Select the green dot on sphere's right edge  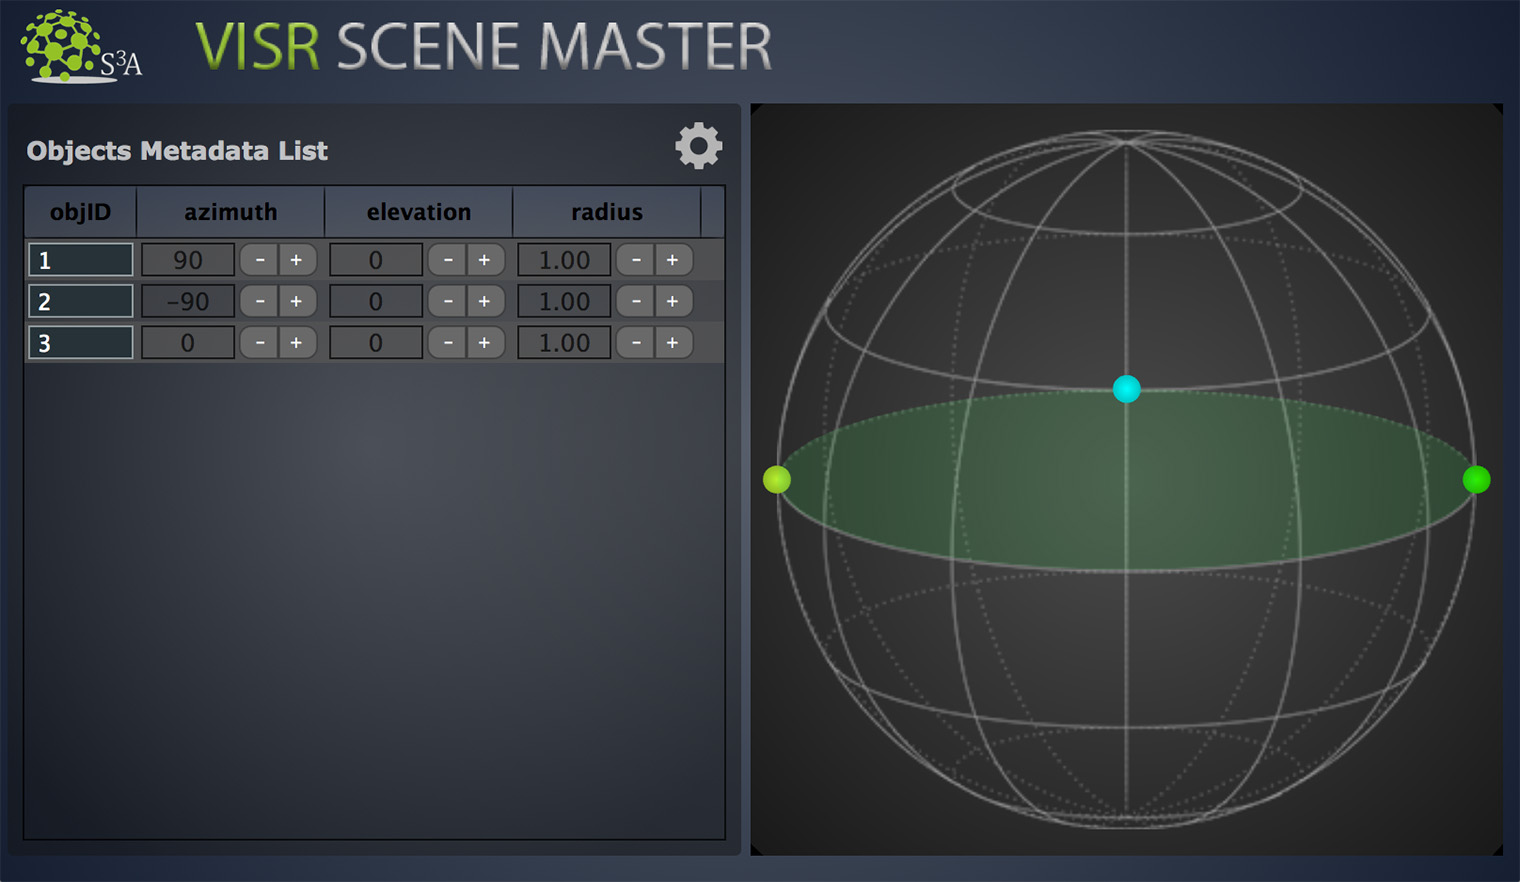(1476, 480)
